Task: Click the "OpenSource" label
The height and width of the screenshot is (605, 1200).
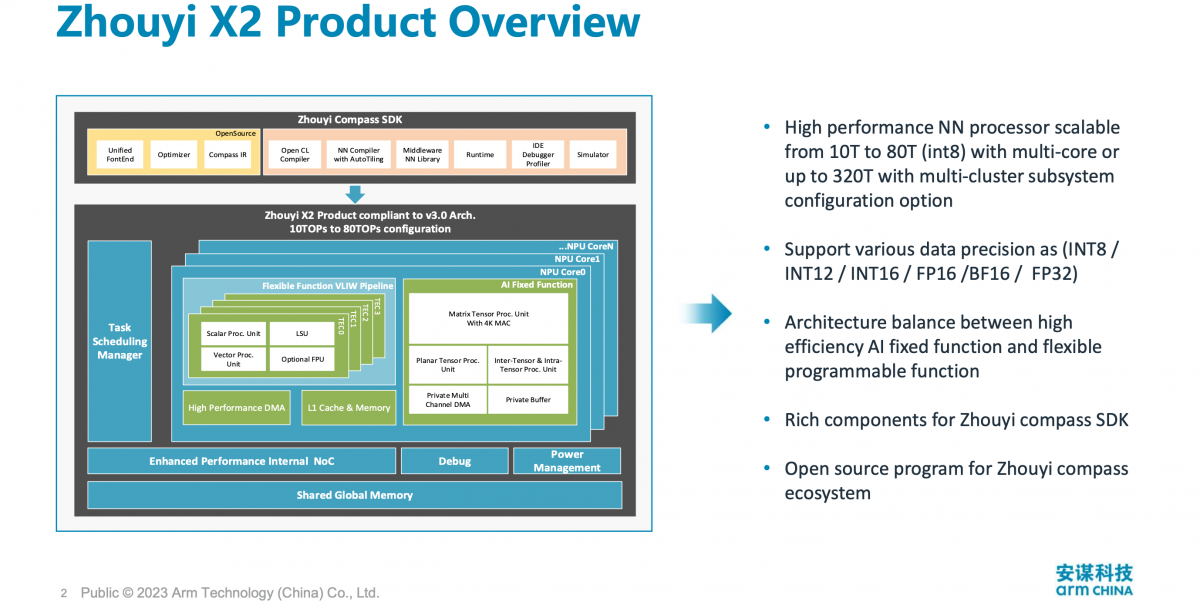Action: tap(236, 133)
